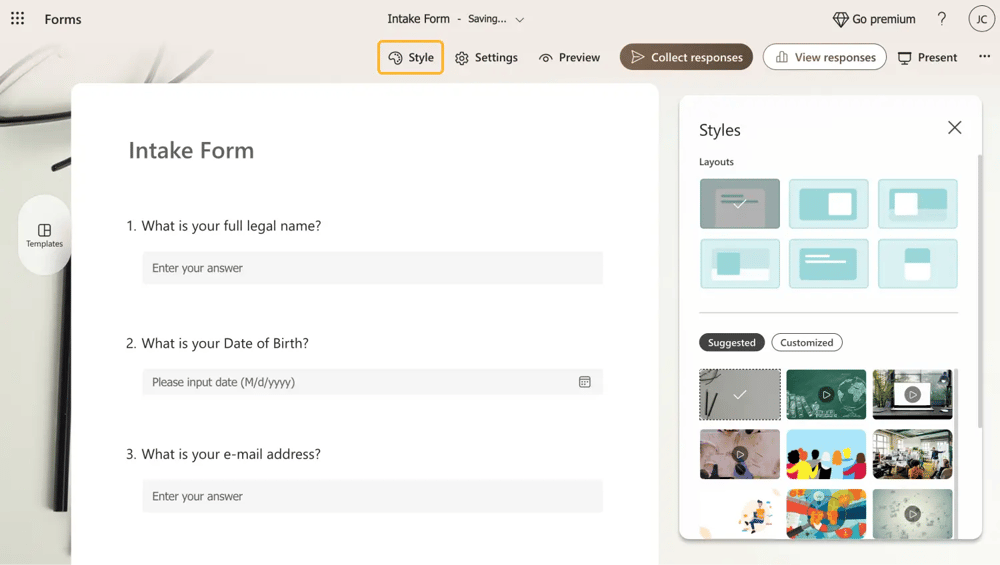
Task: Open the help question mark icon
Action: (x=941, y=19)
